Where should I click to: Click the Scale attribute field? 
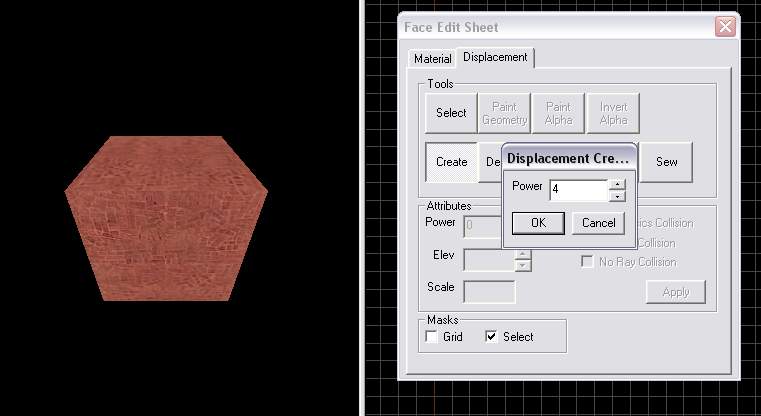[x=490, y=291]
